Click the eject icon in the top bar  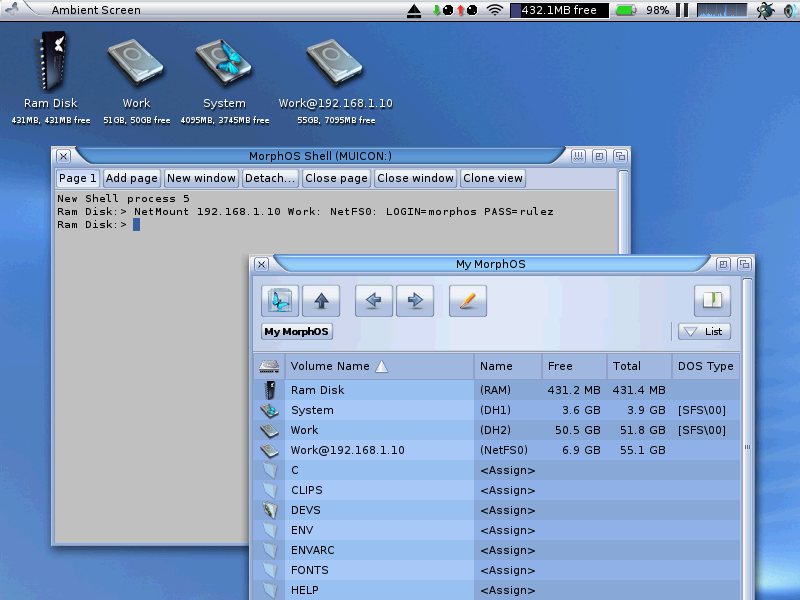click(414, 11)
